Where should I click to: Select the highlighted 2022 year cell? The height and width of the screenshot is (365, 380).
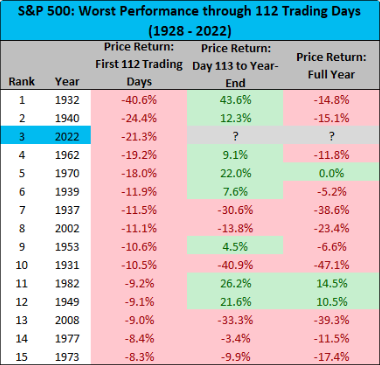tap(67, 137)
